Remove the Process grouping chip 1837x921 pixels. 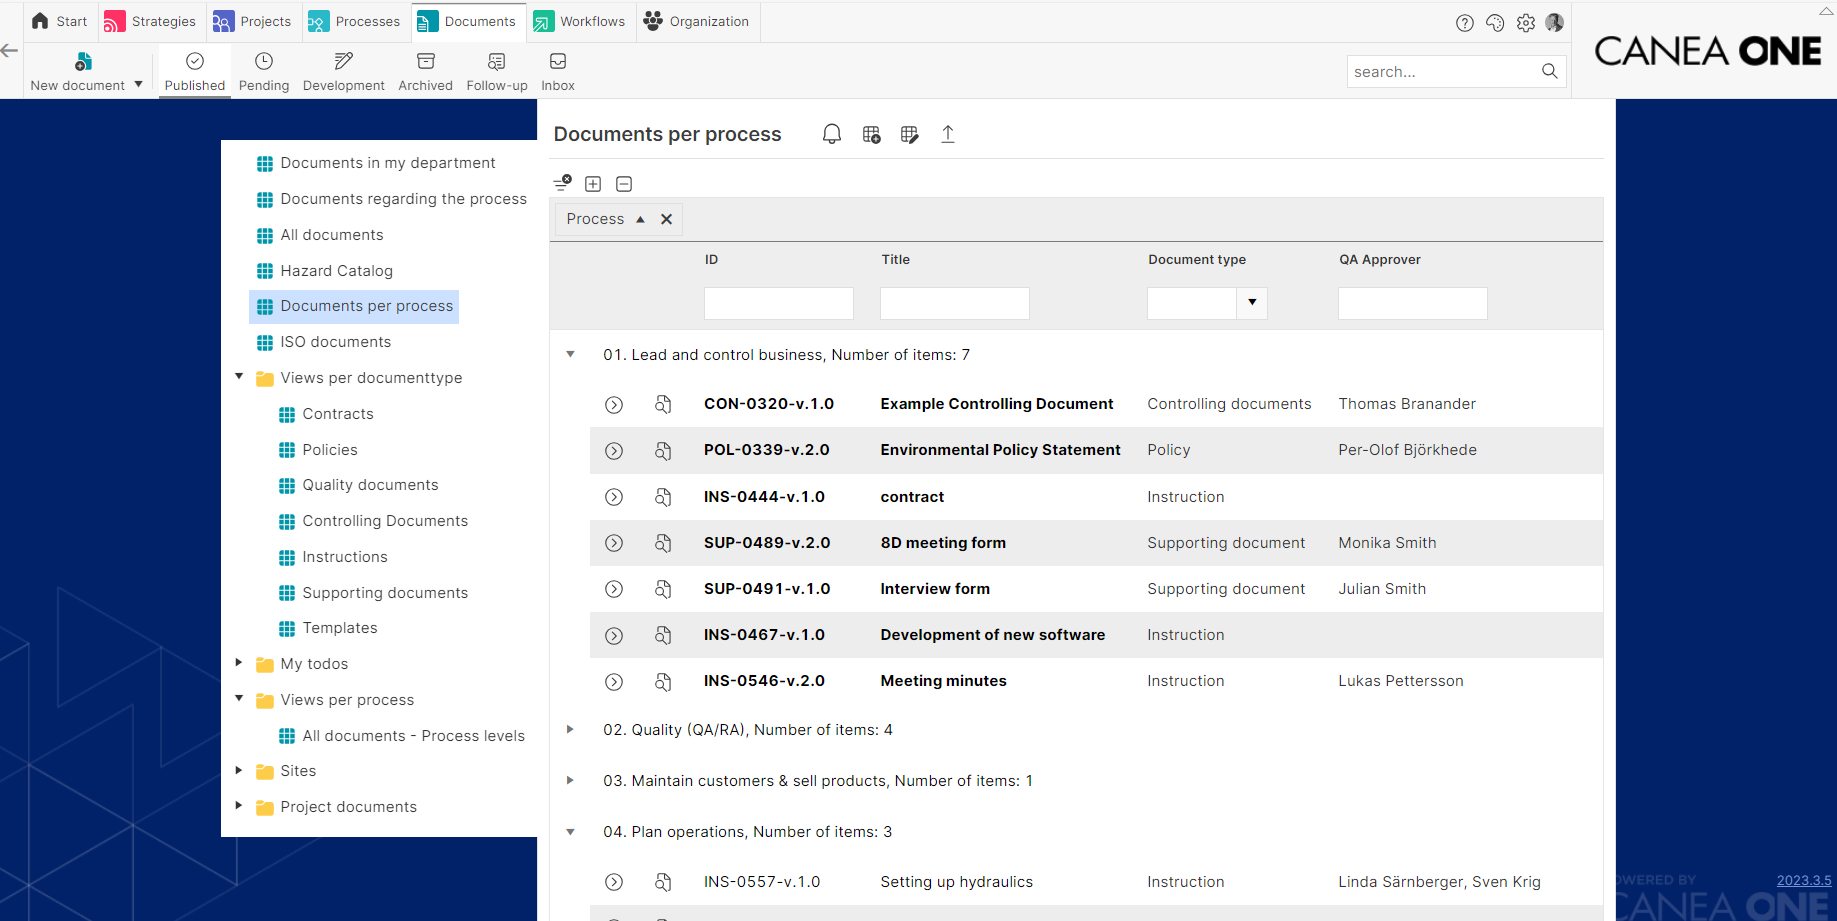(666, 219)
